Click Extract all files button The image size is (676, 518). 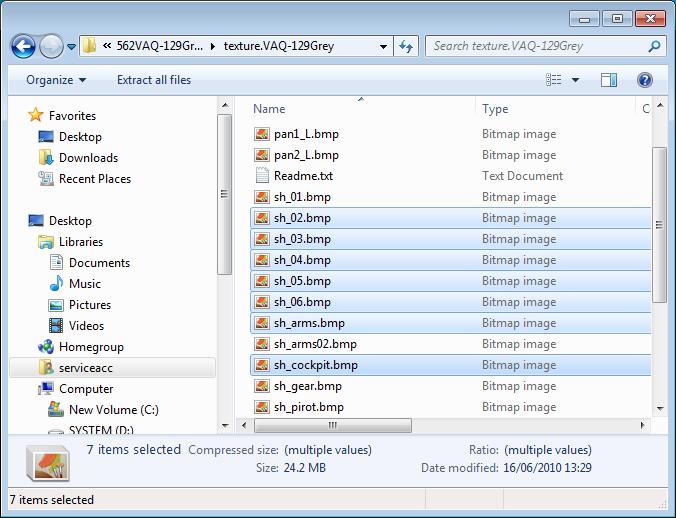click(154, 80)
